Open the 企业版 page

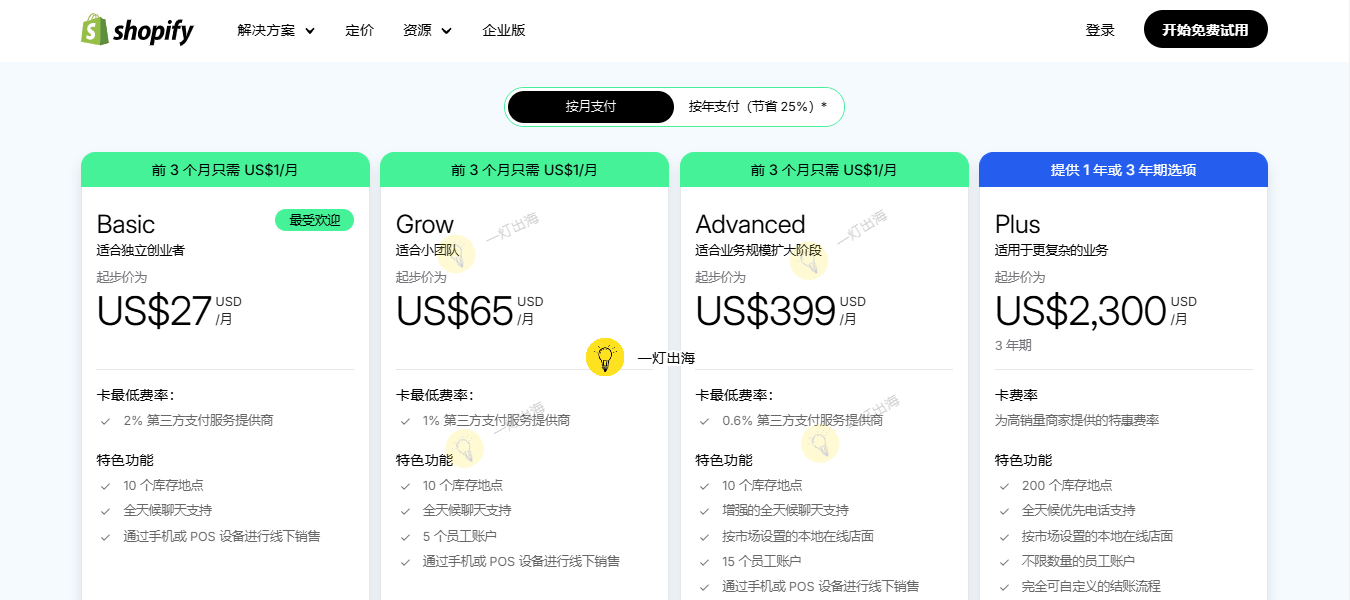505,30
